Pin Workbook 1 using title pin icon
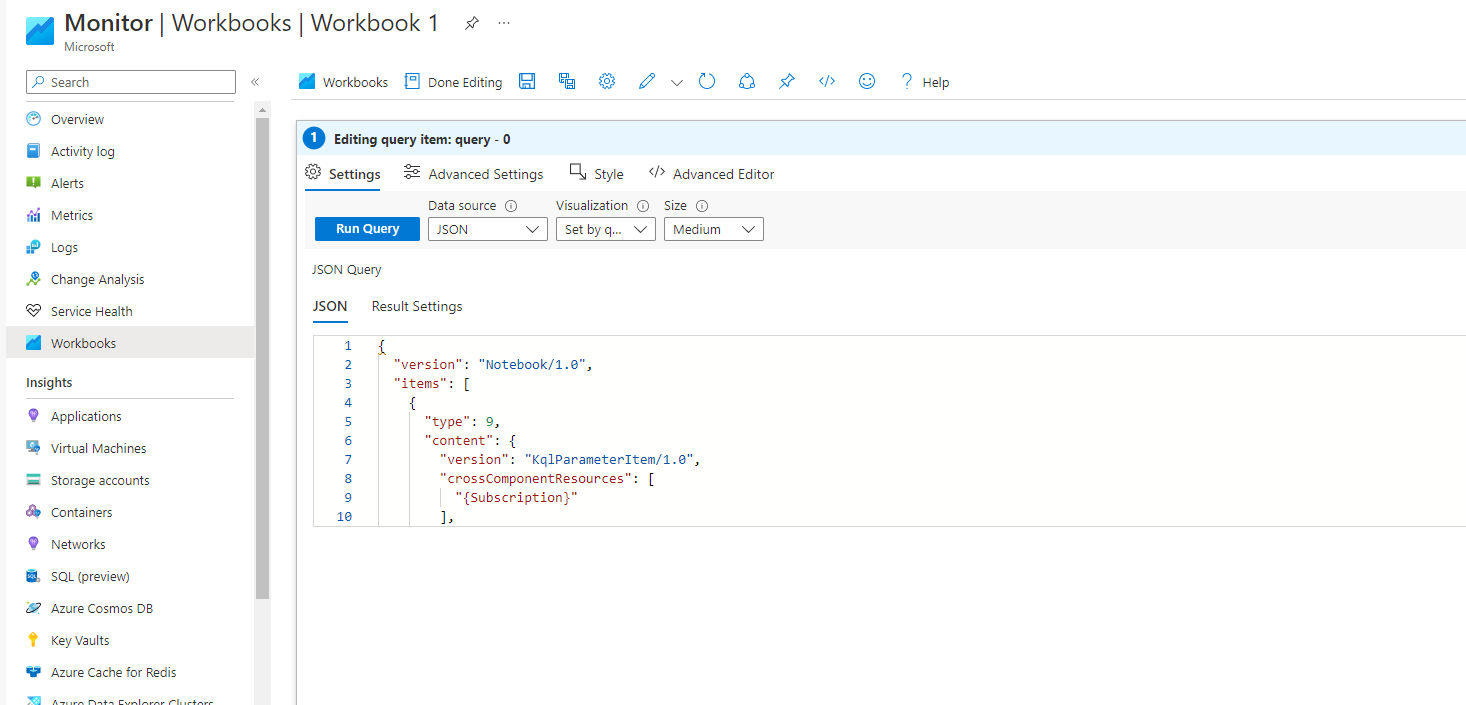Image resolution: width=1466 pixels, height=705 pixels. click(x=472, y=23)
